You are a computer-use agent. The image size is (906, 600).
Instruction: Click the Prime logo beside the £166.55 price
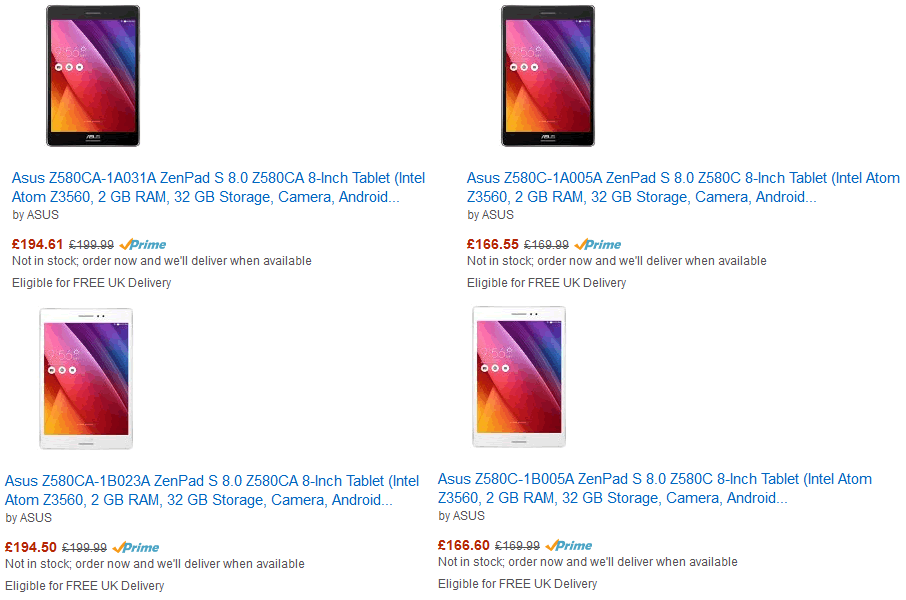(x=598, y=244)
